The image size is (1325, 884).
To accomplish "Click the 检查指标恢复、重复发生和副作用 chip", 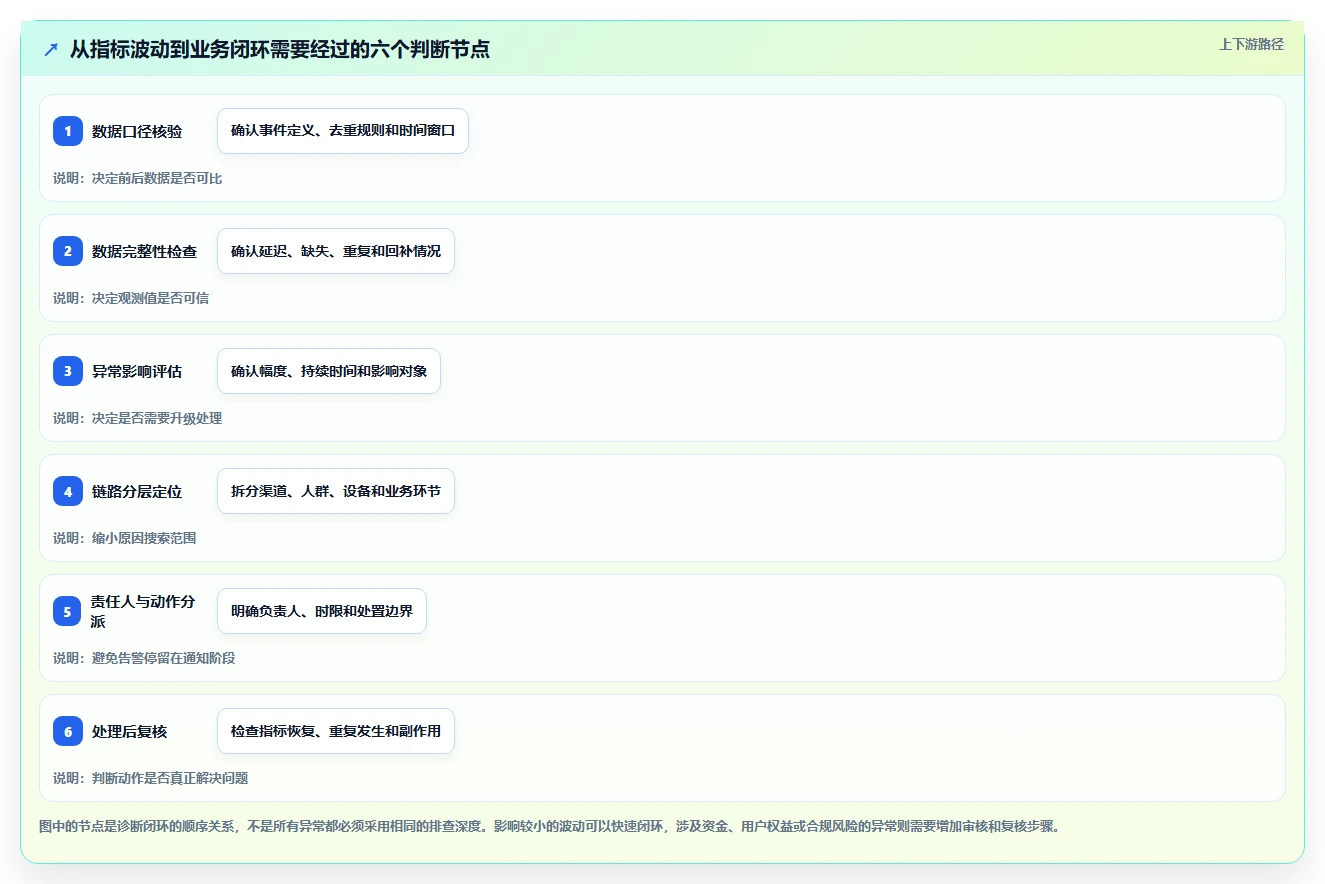I will click(336, 731).
